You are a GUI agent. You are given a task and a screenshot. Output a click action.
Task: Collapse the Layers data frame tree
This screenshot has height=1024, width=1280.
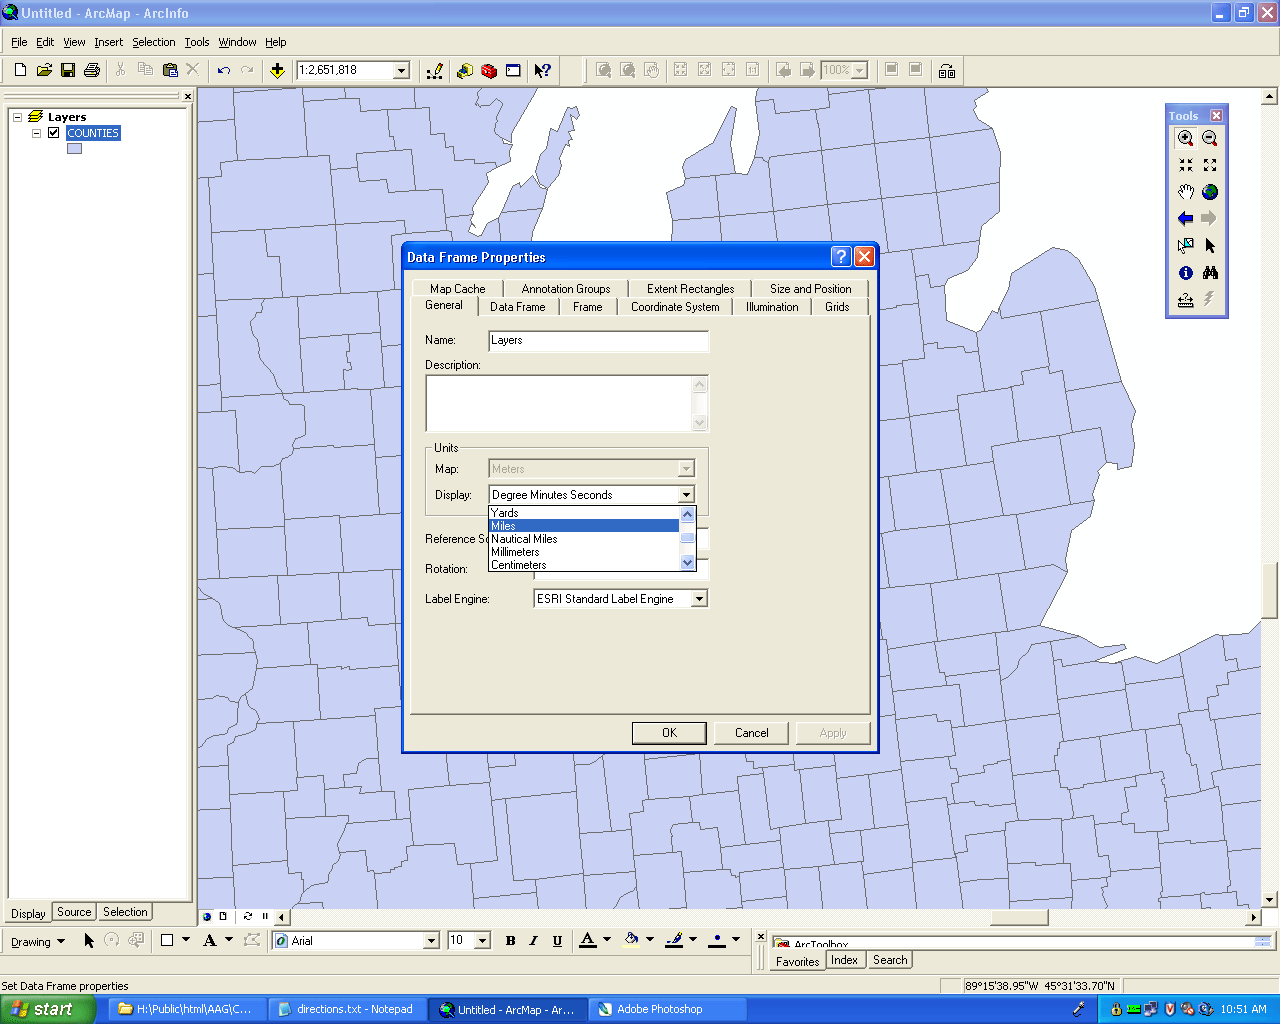pos(17,117)
